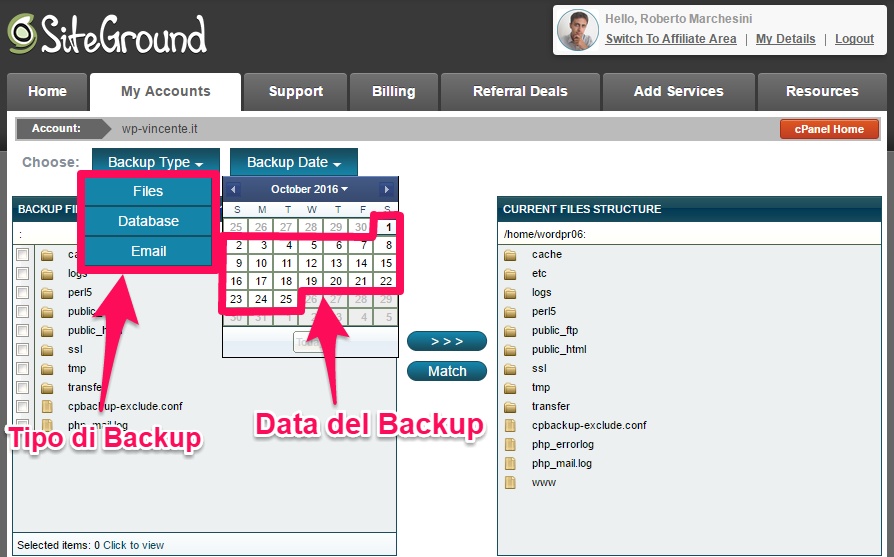
Task: Click the public_html folder icon in current files
Action: [x=510, y=349]
